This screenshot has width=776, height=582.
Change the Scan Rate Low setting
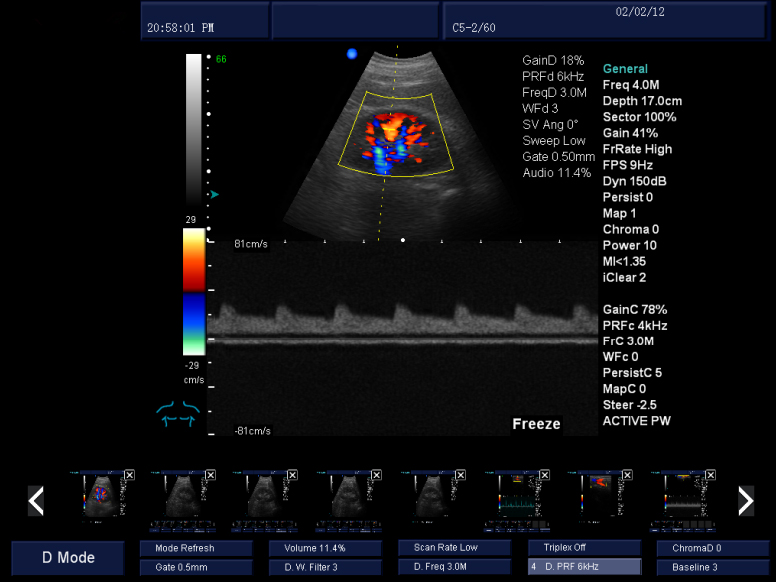[x=454, y=548]
